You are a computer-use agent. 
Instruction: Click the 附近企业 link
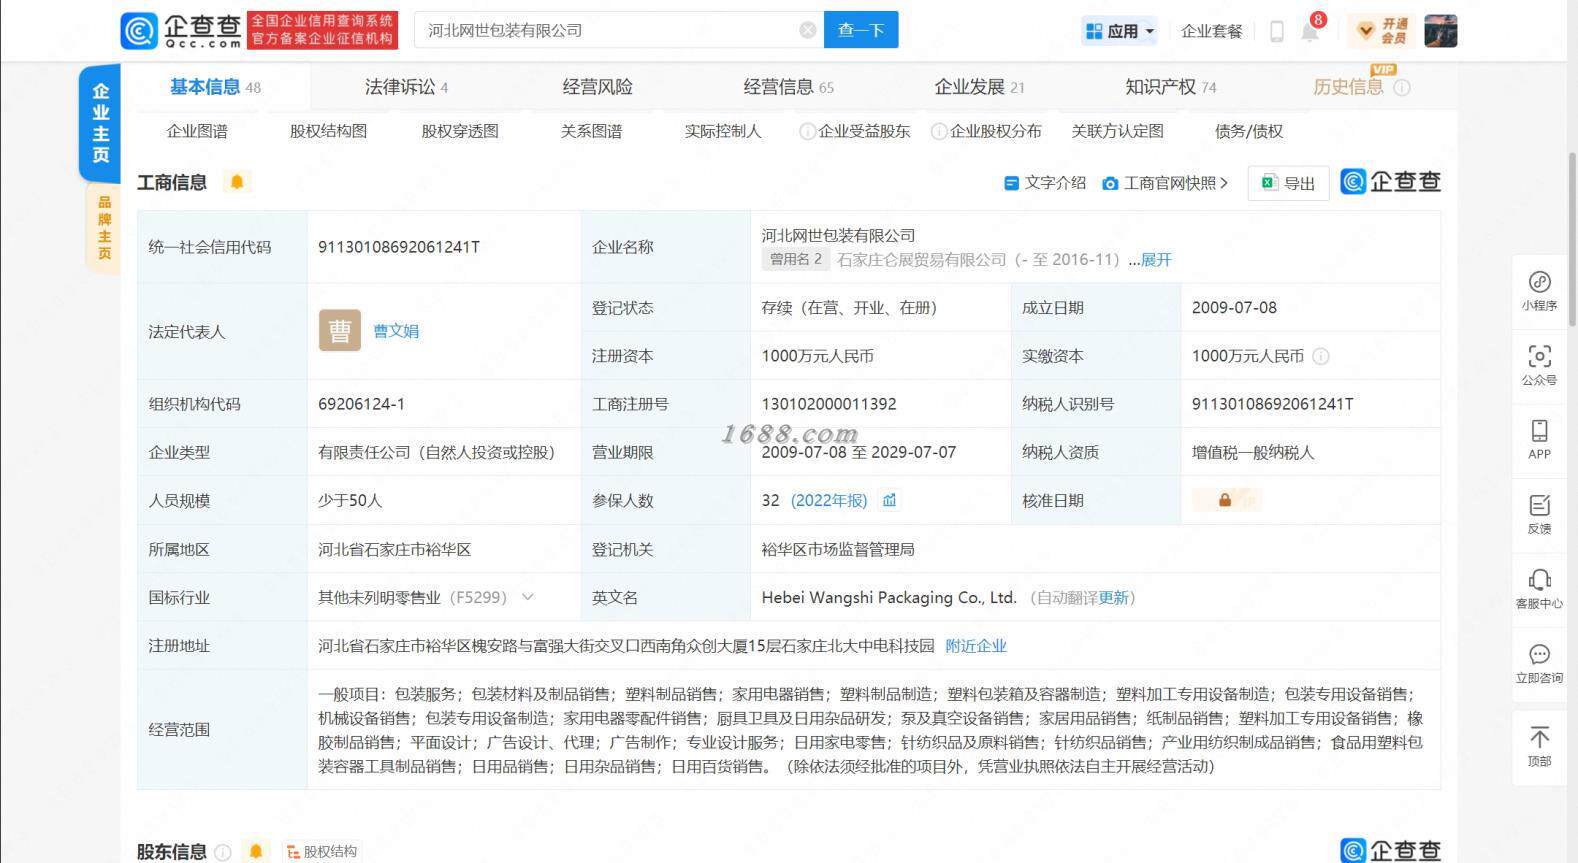click(x=976, y=646)
